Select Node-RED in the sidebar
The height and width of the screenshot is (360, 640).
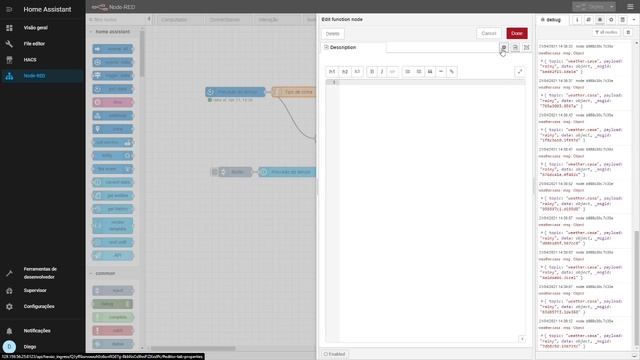click(42, 76)
